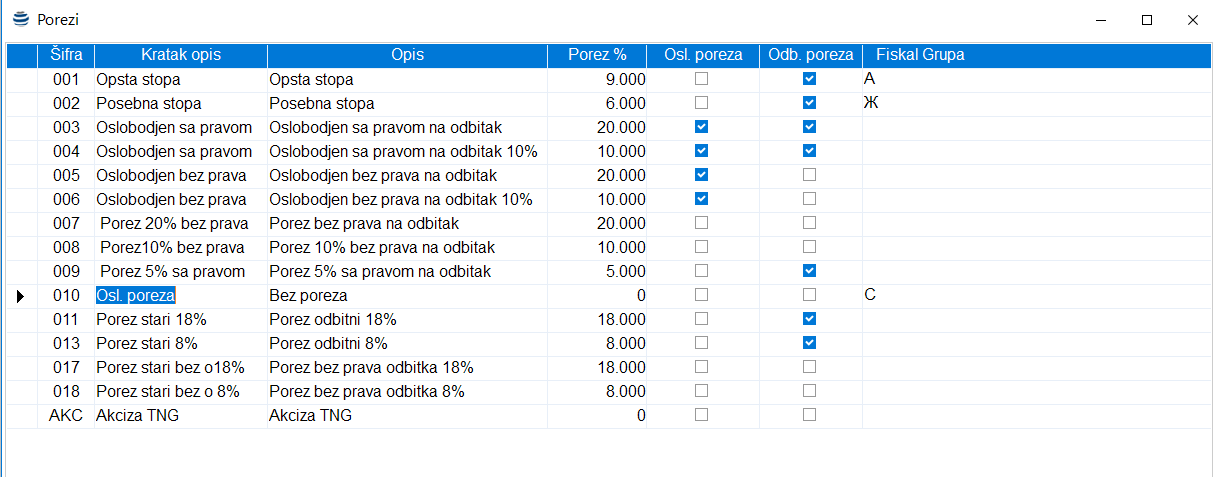The image size is (1213, 477).
Task: Enable Odb. poreza for row 010
Action: pos(810,295)
